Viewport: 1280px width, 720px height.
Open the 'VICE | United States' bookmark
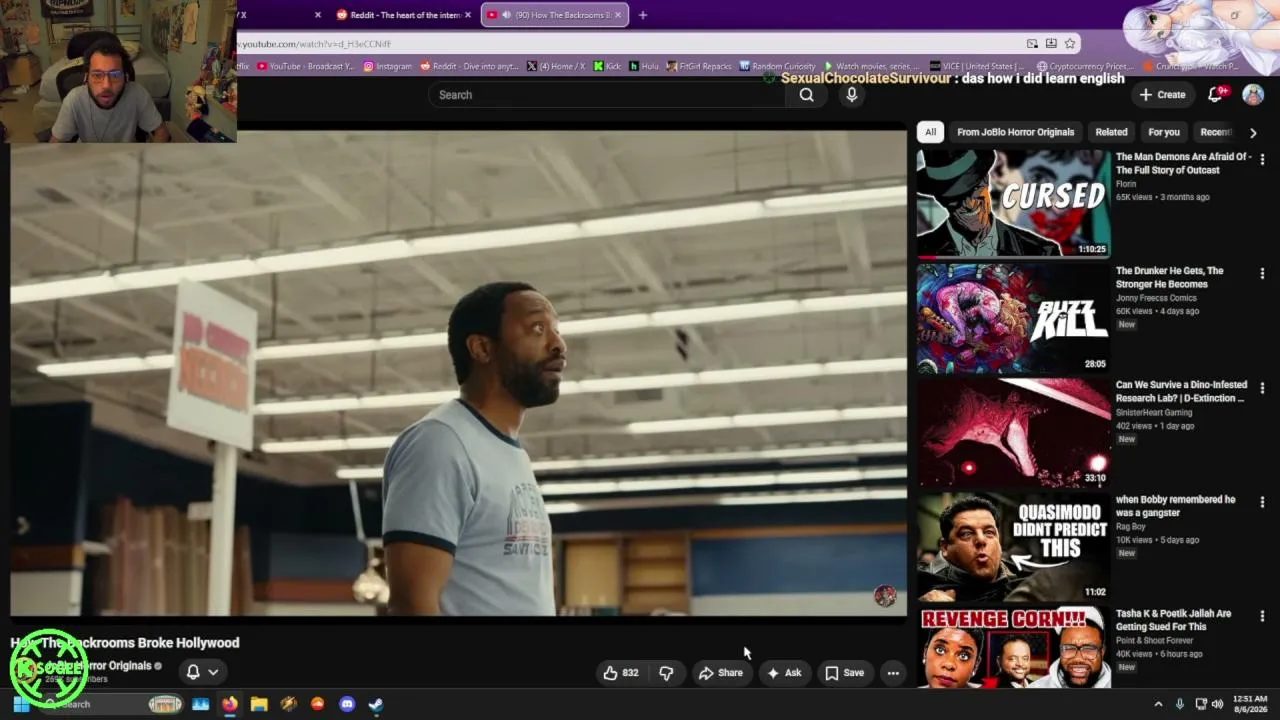[x=978, y=66]
